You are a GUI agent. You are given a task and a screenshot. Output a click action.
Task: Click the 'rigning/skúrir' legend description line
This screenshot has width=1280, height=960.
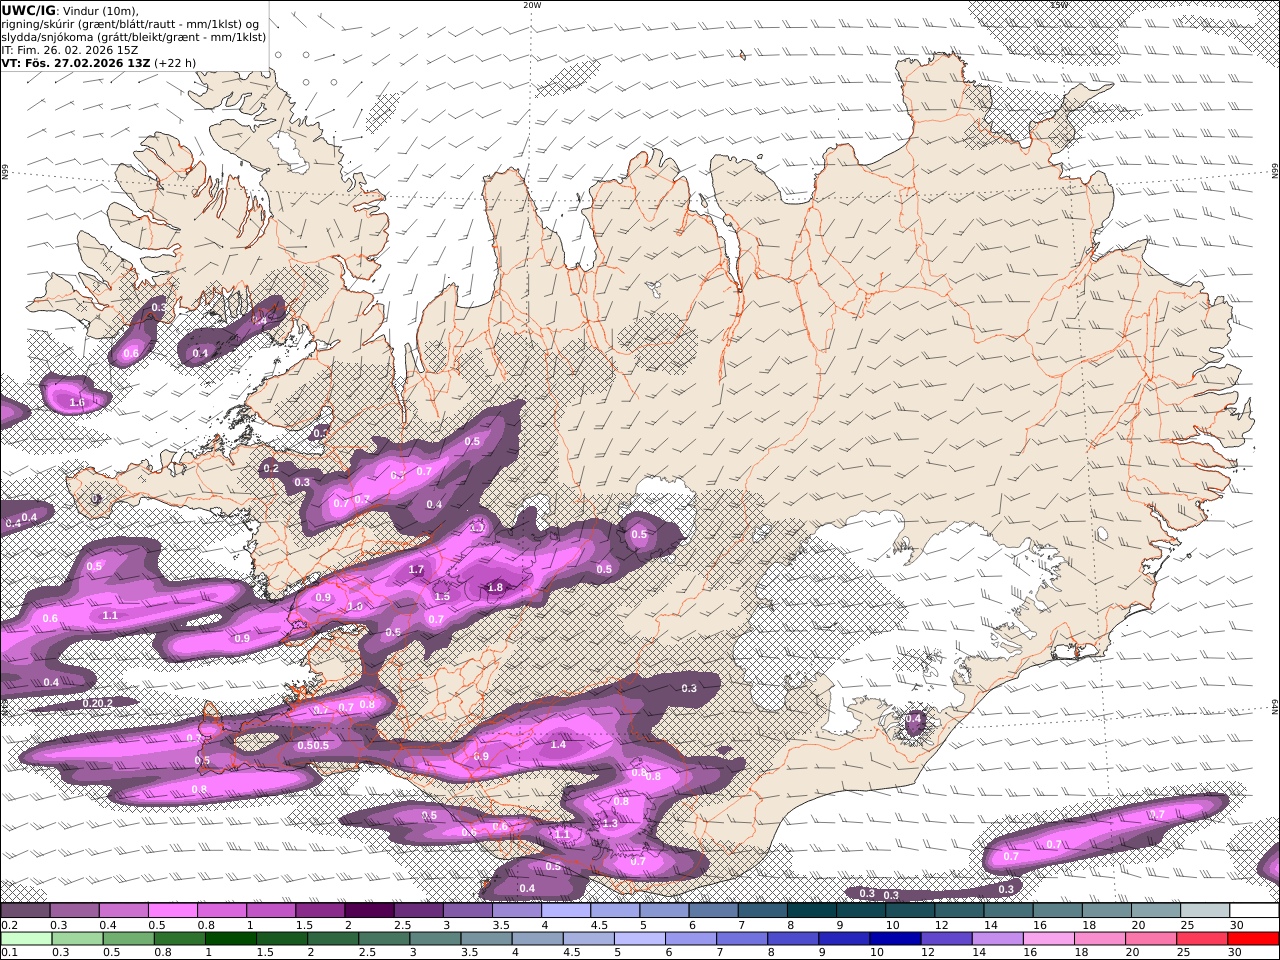131,23
